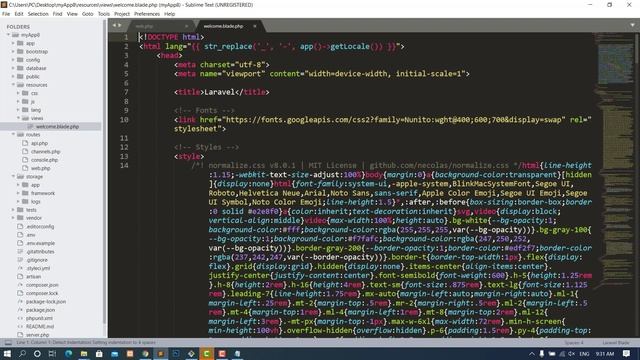
Task: Open the Preferences menu
Action: pos(147,14)
